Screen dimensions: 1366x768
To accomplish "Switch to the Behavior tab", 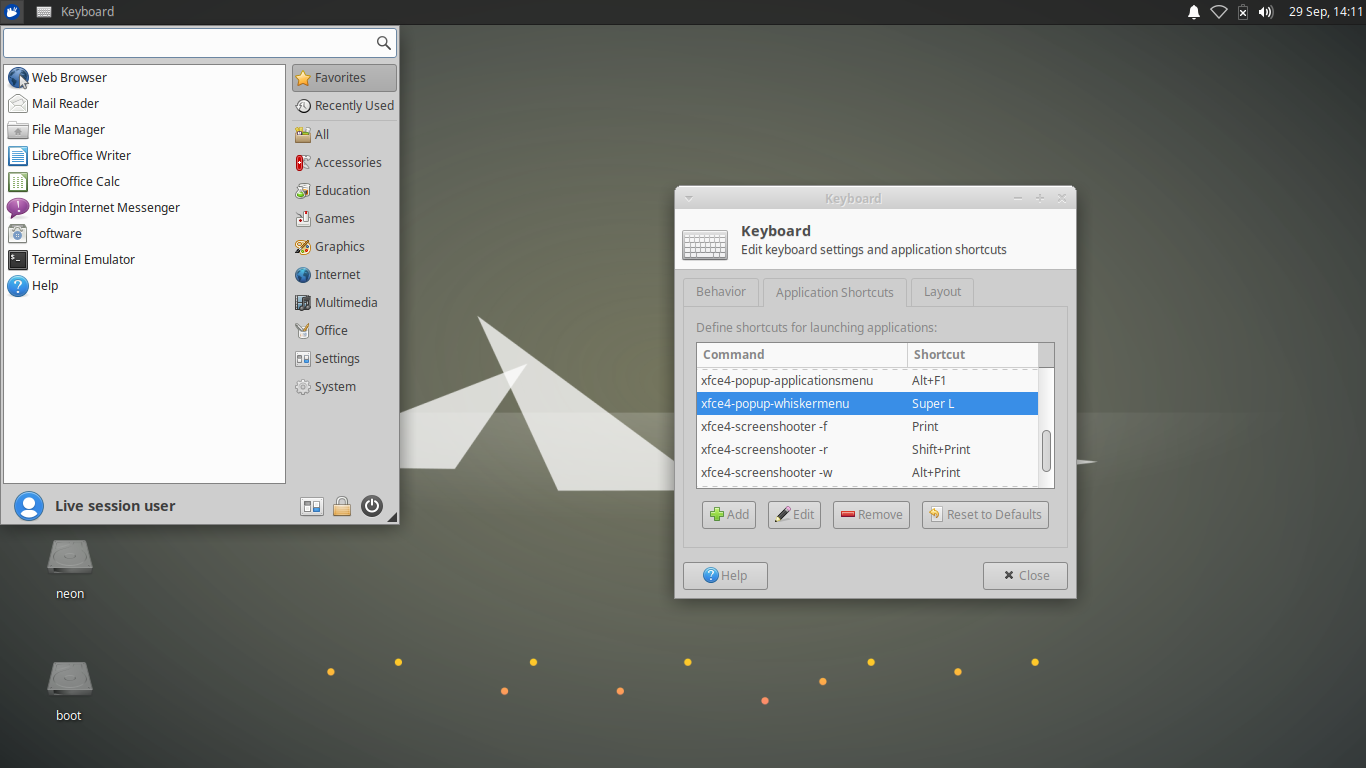I will 721,292.
